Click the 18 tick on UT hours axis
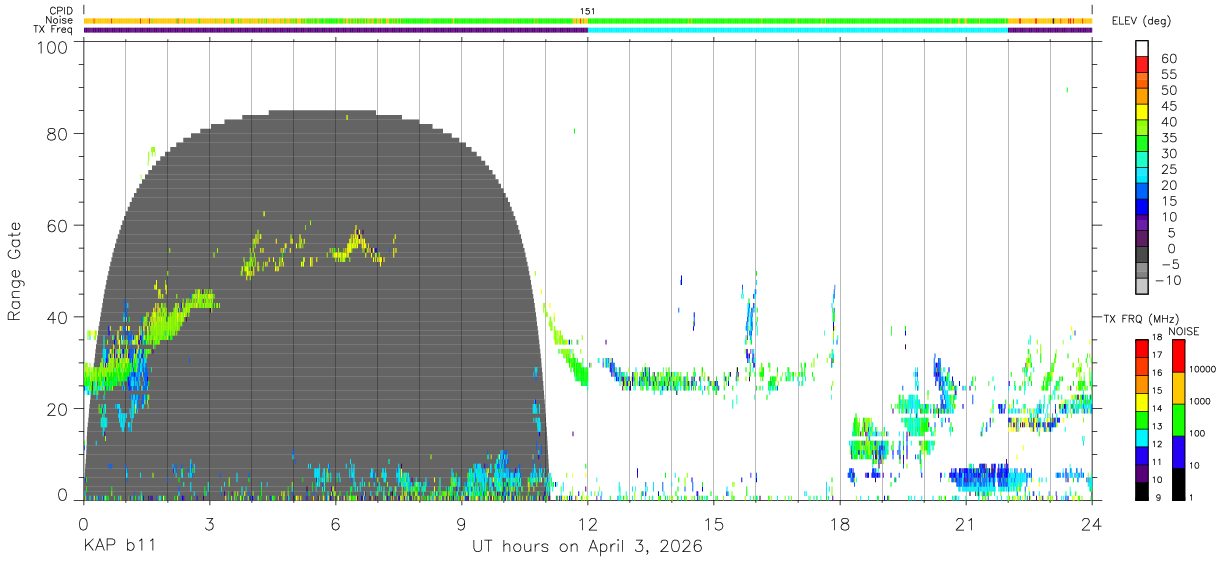The image size is (1228, 567). click(x=840, y=523)
